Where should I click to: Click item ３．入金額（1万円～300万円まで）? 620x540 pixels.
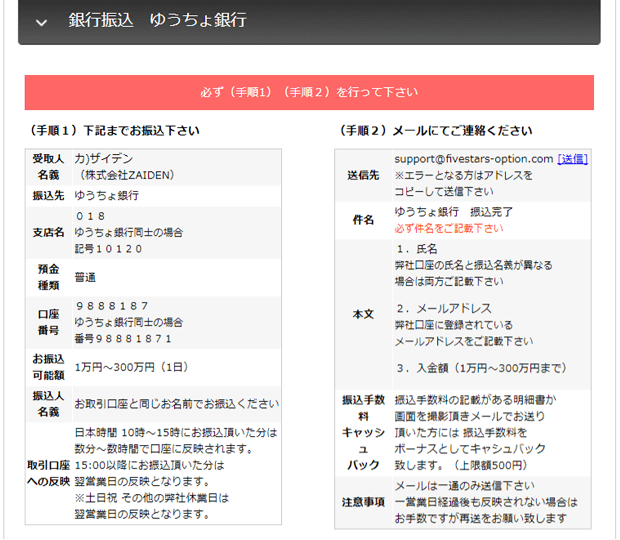click(482, 368)
